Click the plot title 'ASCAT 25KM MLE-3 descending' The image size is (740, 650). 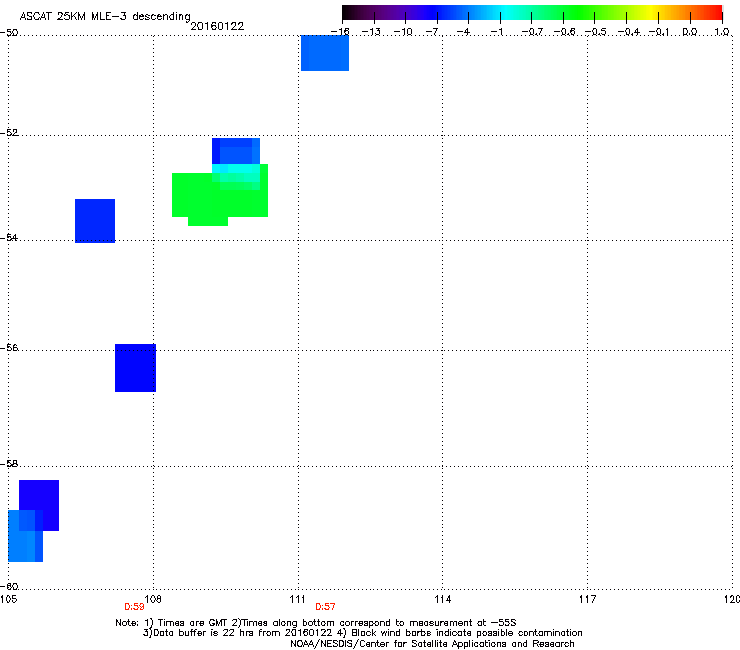pyautogui.click(x=105, y=16)
